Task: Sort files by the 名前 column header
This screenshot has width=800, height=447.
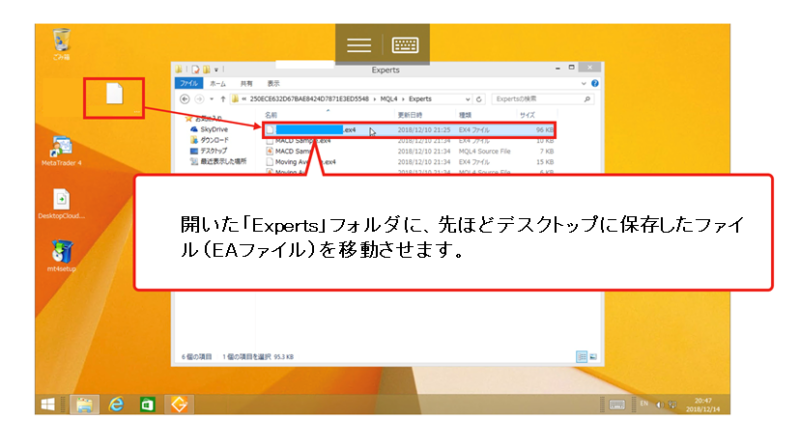Action: tap(271, 115)
